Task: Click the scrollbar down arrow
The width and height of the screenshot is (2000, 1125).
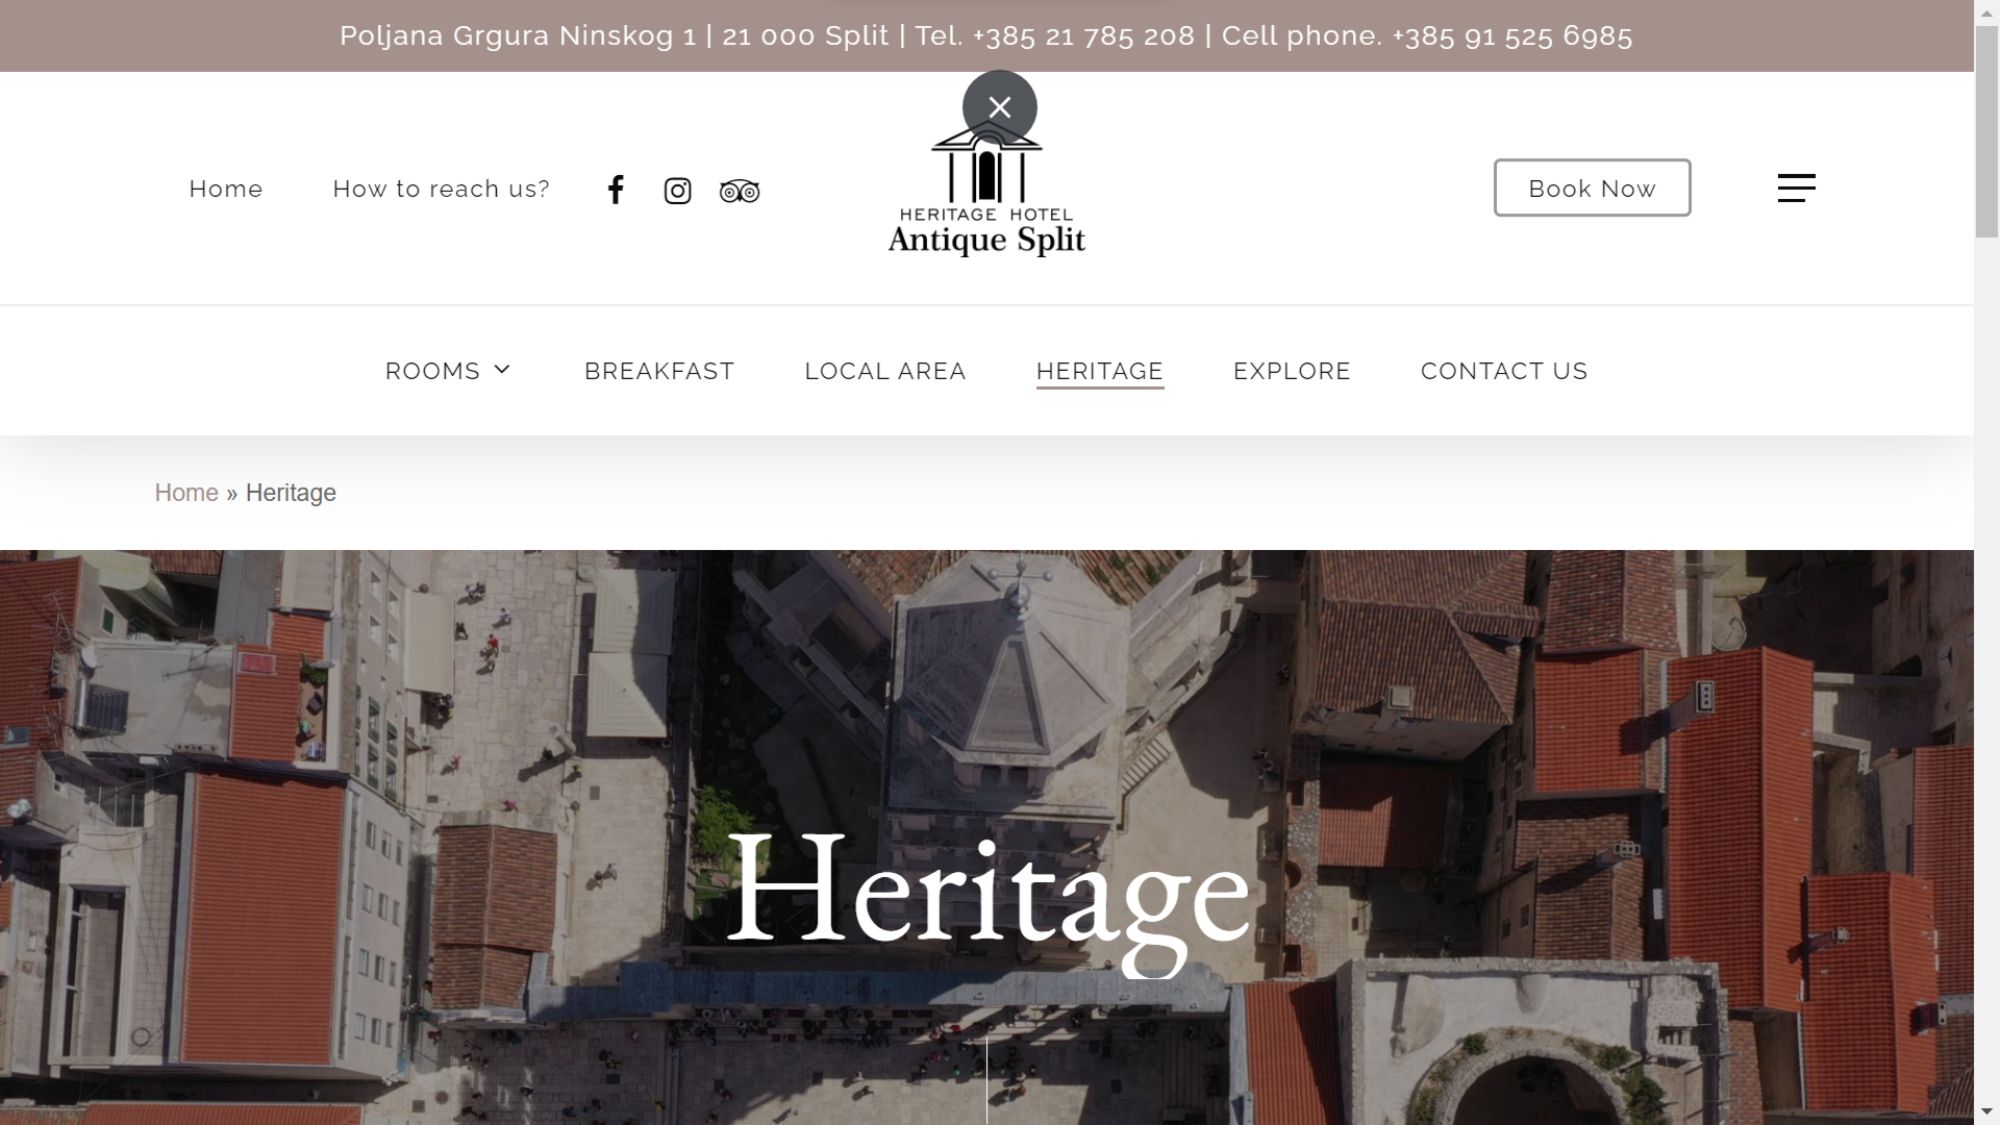Action: coord(1986,1112)
